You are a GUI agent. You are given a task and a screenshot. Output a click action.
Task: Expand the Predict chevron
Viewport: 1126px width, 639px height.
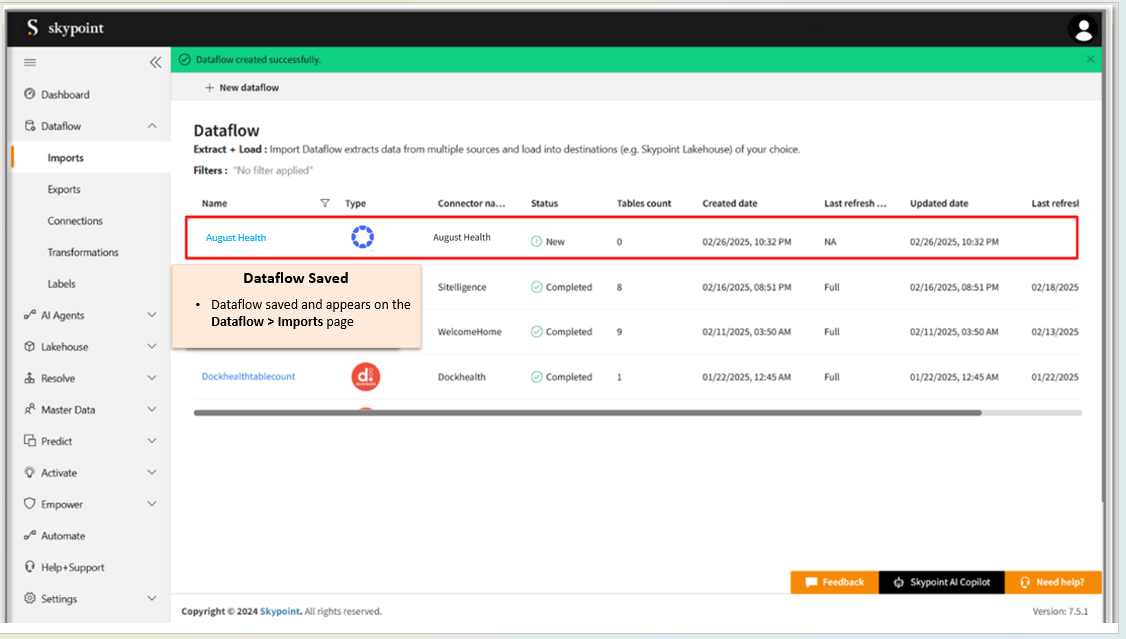tap(152, 441)
